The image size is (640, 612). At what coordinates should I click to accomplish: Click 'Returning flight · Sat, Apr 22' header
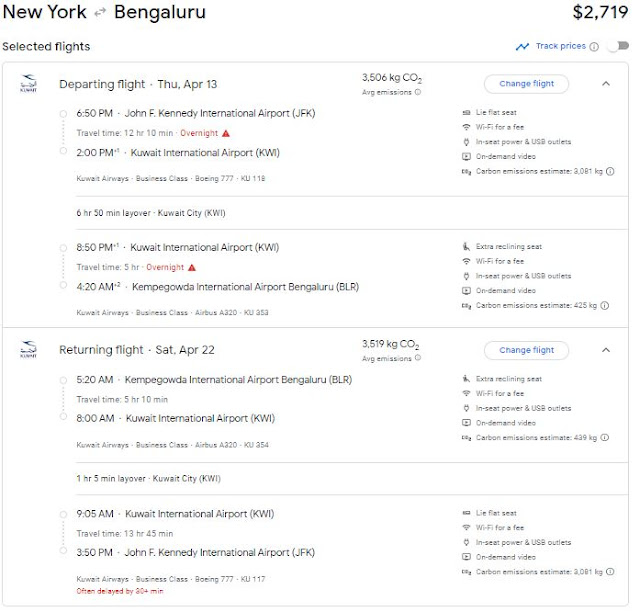point(137,350)
